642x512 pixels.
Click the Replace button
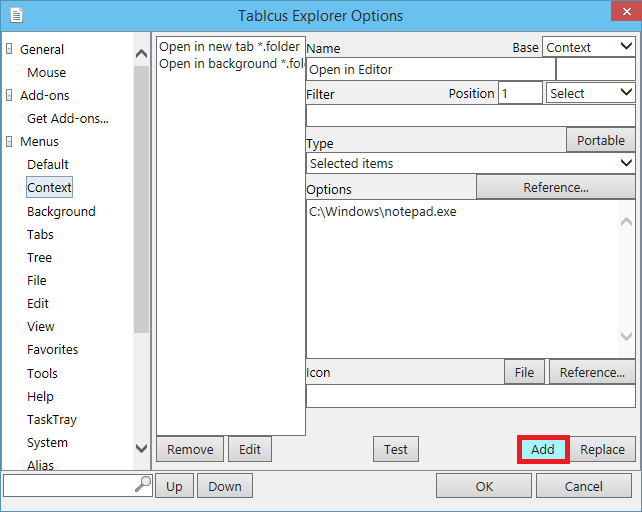[x=602, y=449]
